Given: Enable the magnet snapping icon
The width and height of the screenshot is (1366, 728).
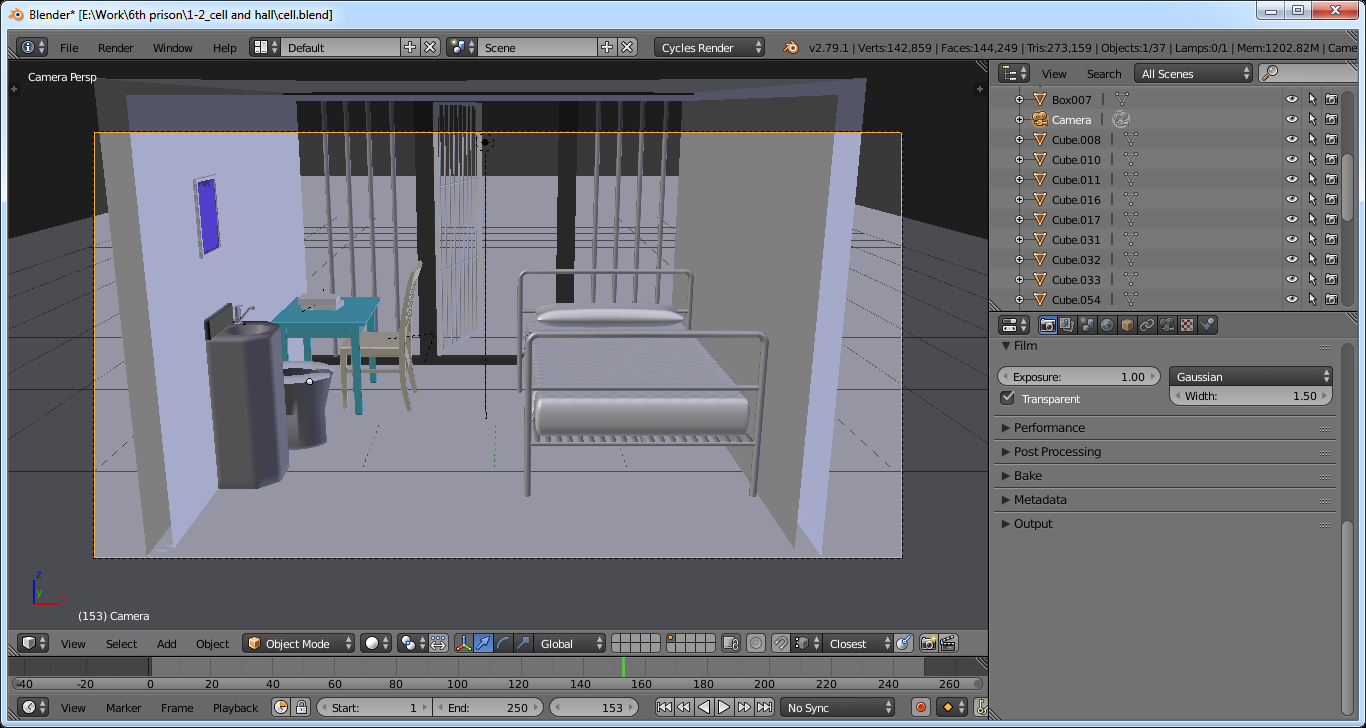Looking at the screenshot, I should tap(781, 643).
